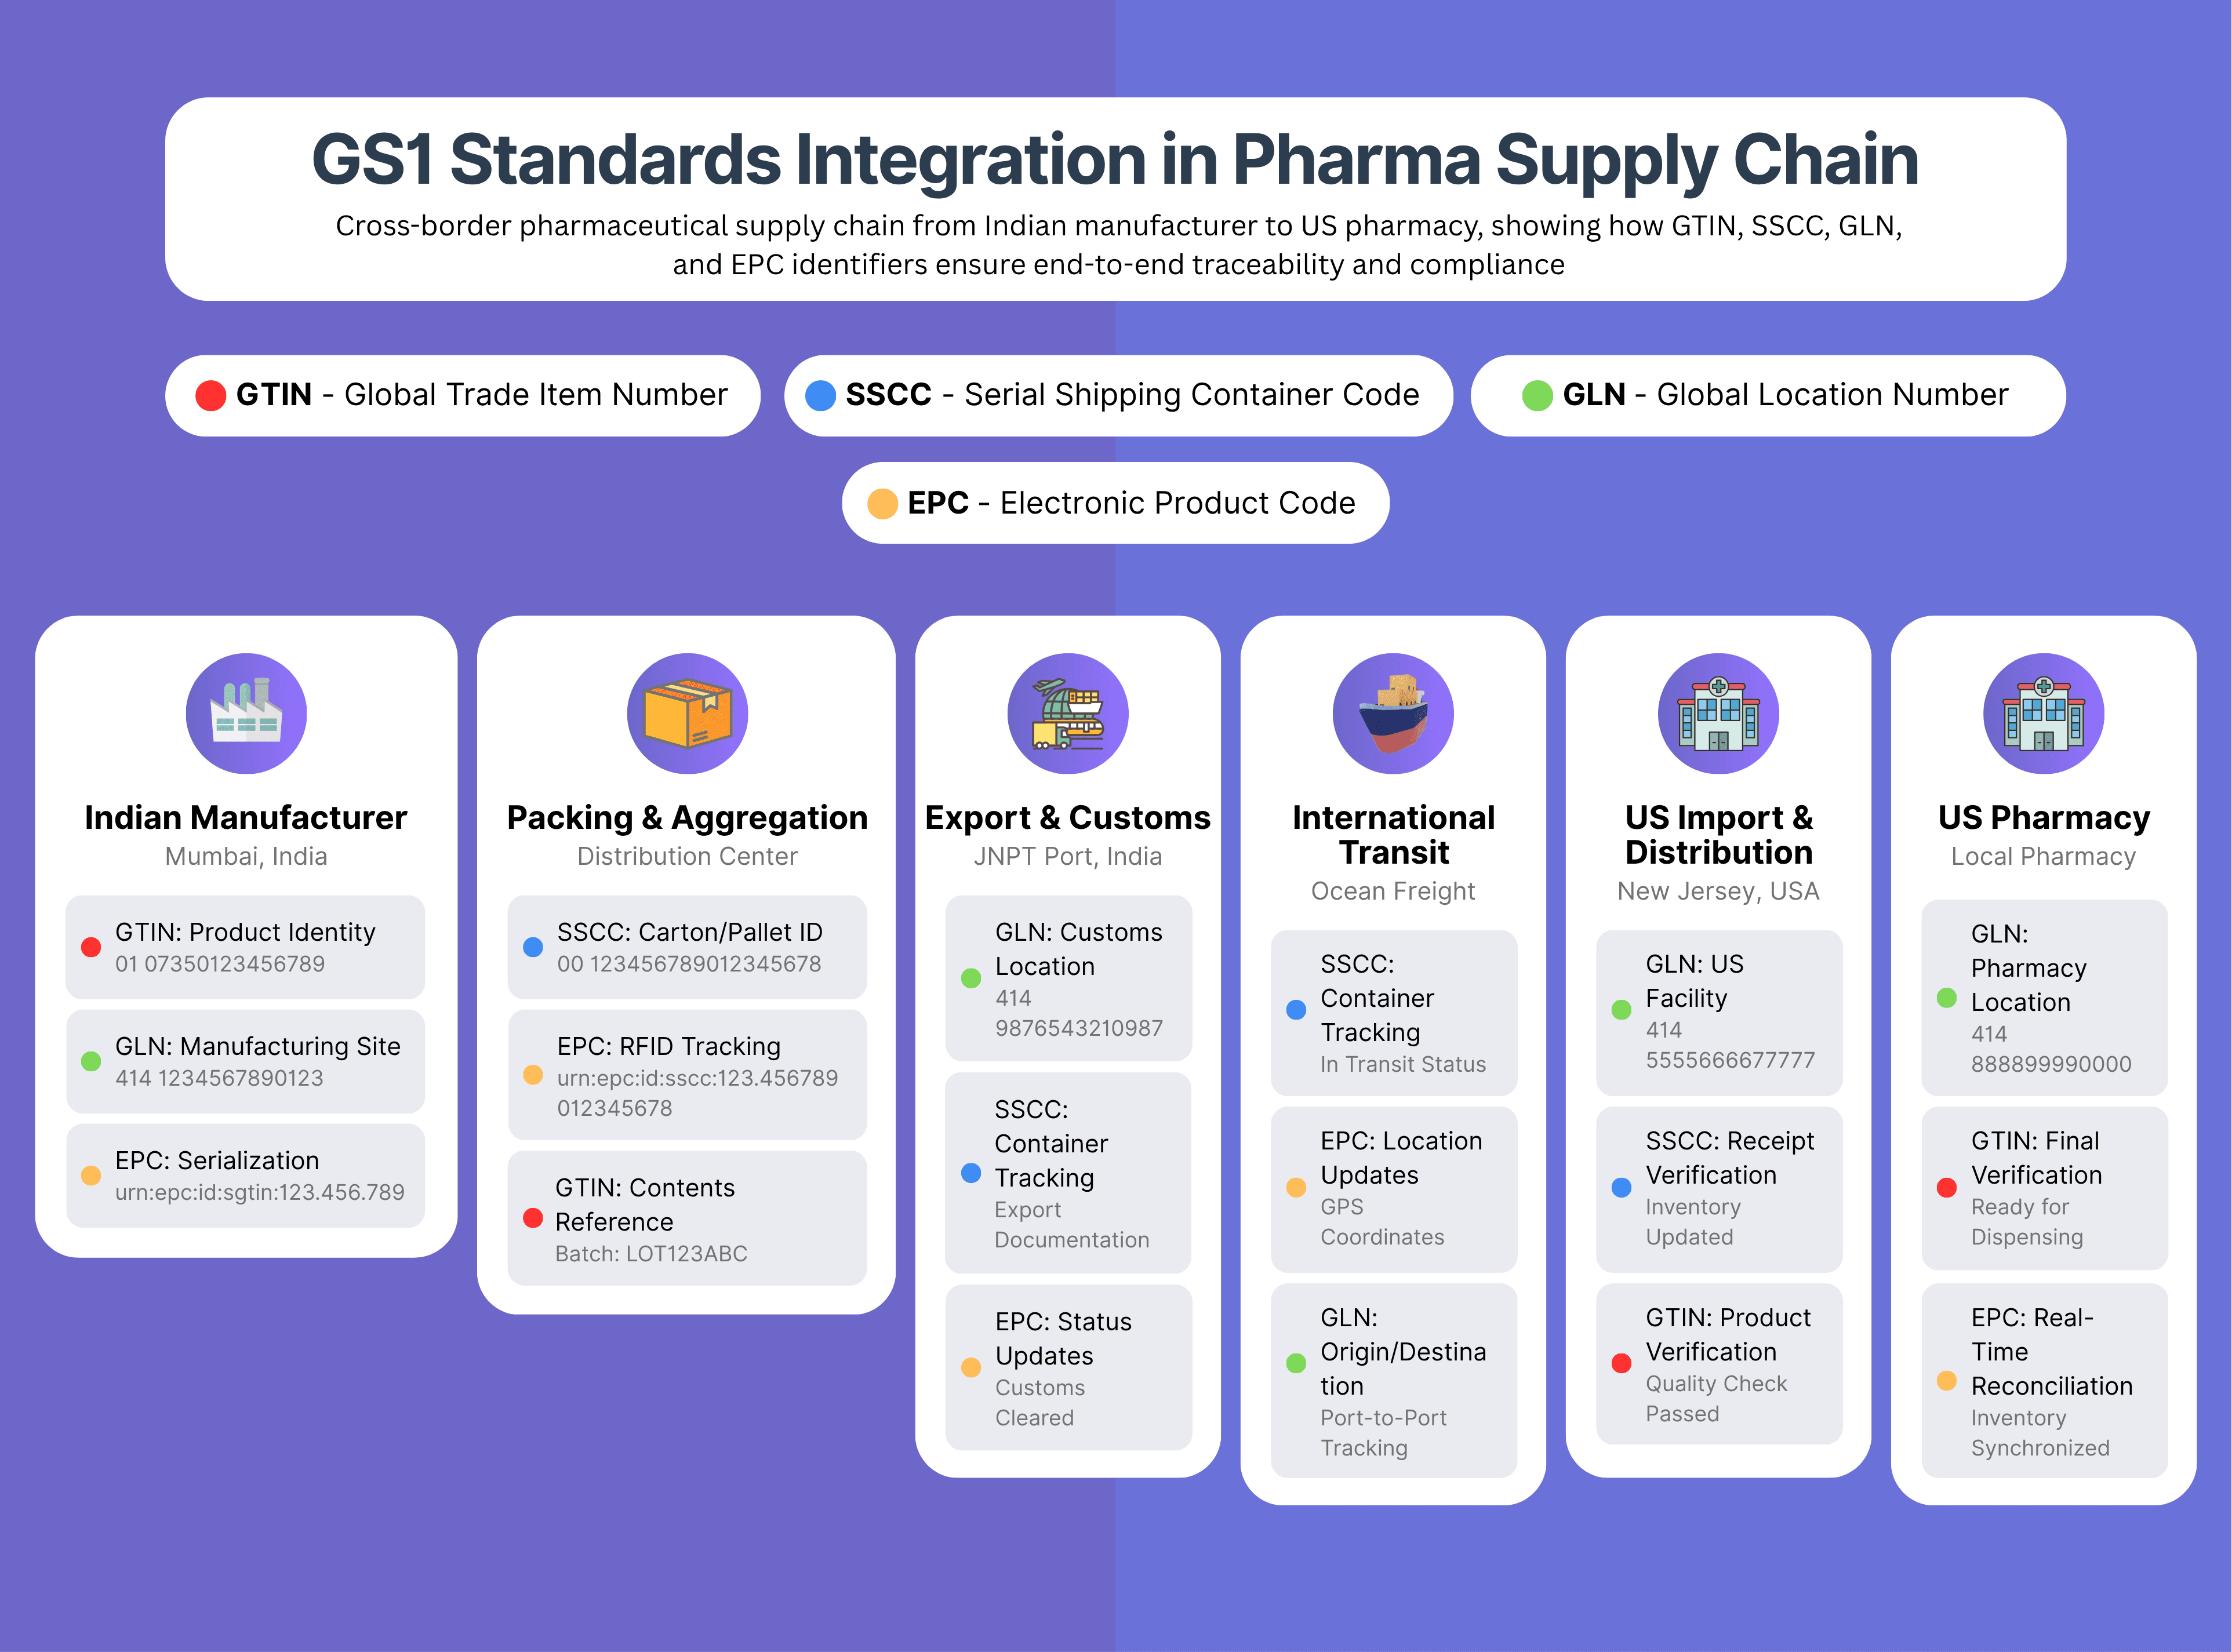Viewport: 2232px width, 1652px height.
Task: Click the main GS1 Standards Integration title
Action: pyautogui.click(x=1115, y=160)
